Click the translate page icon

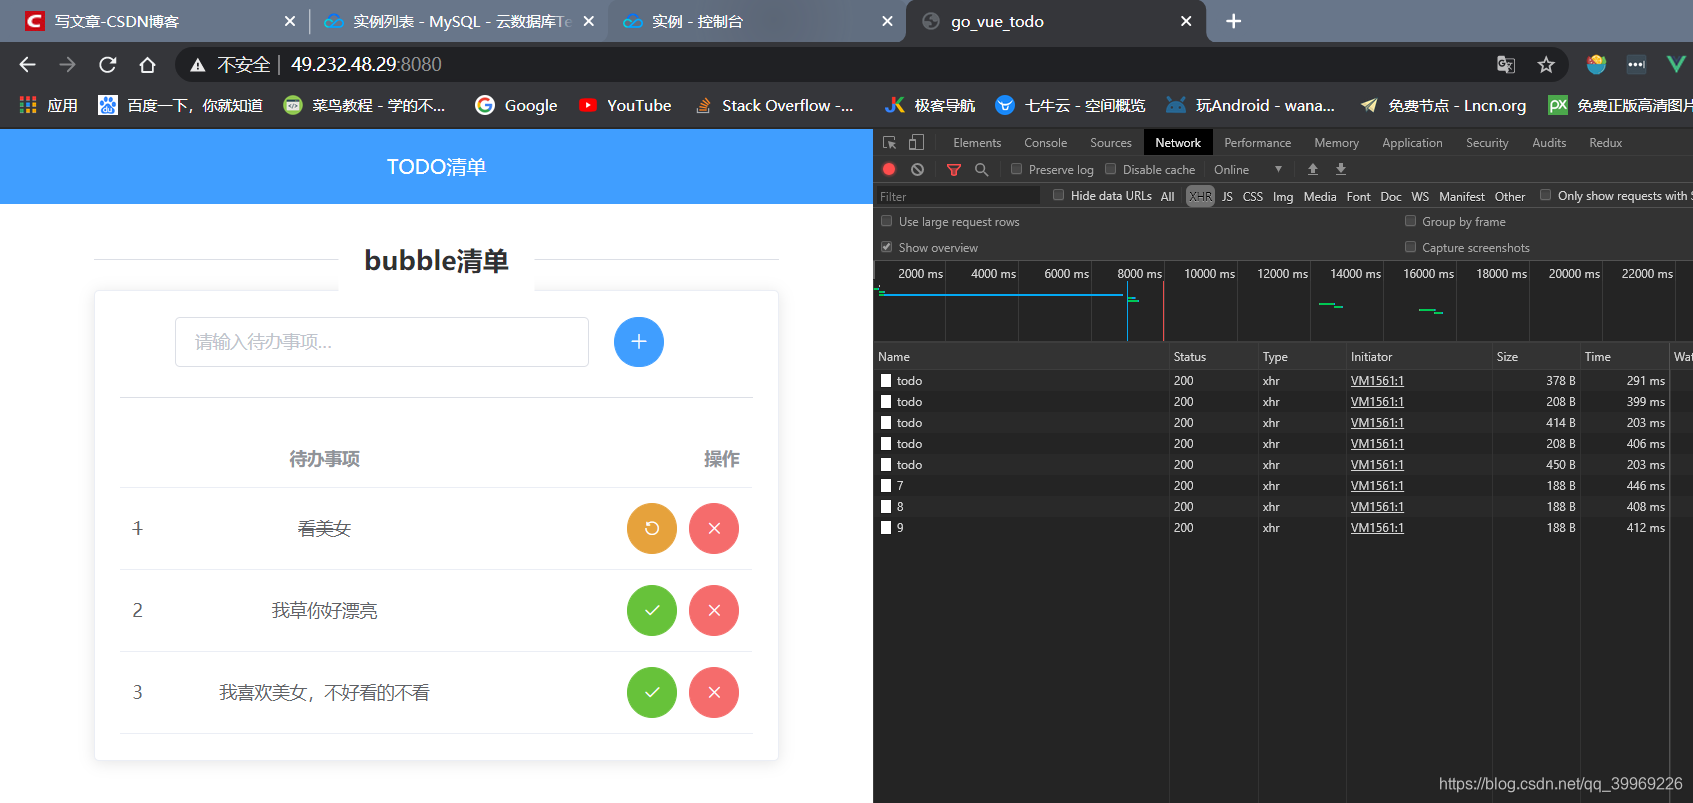click(1506, 65)
